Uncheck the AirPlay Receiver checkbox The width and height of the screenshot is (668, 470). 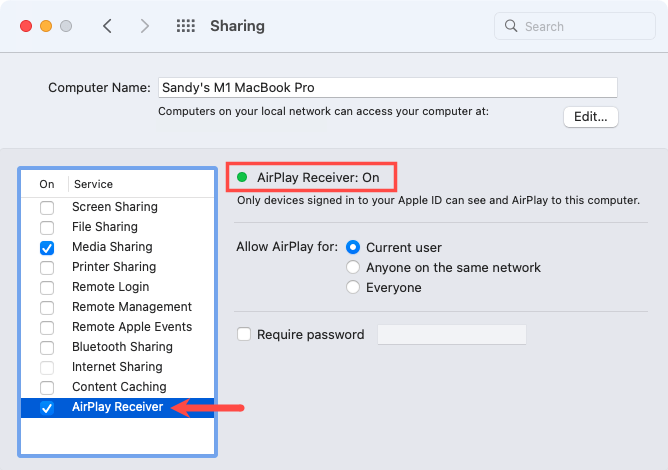tap(47, 408)
